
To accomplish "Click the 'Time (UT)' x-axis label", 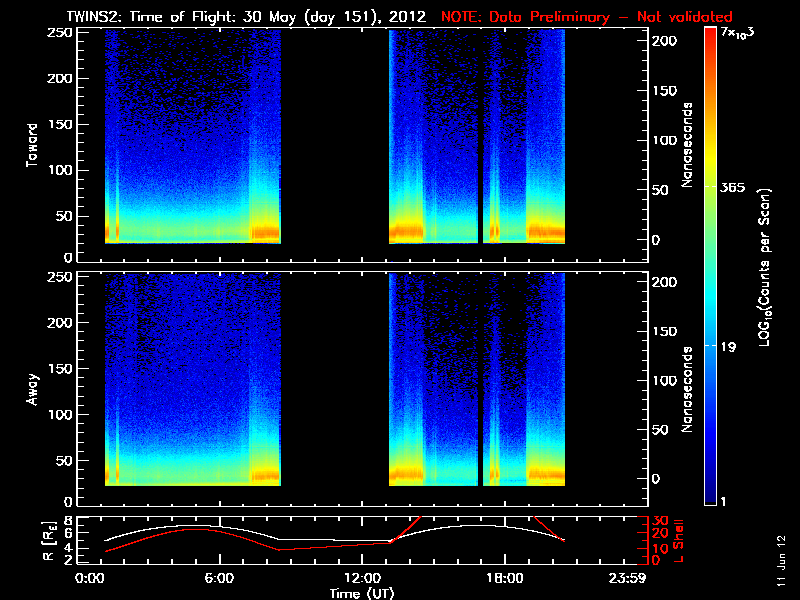I will pyautogui.click(x=365, y=593).
